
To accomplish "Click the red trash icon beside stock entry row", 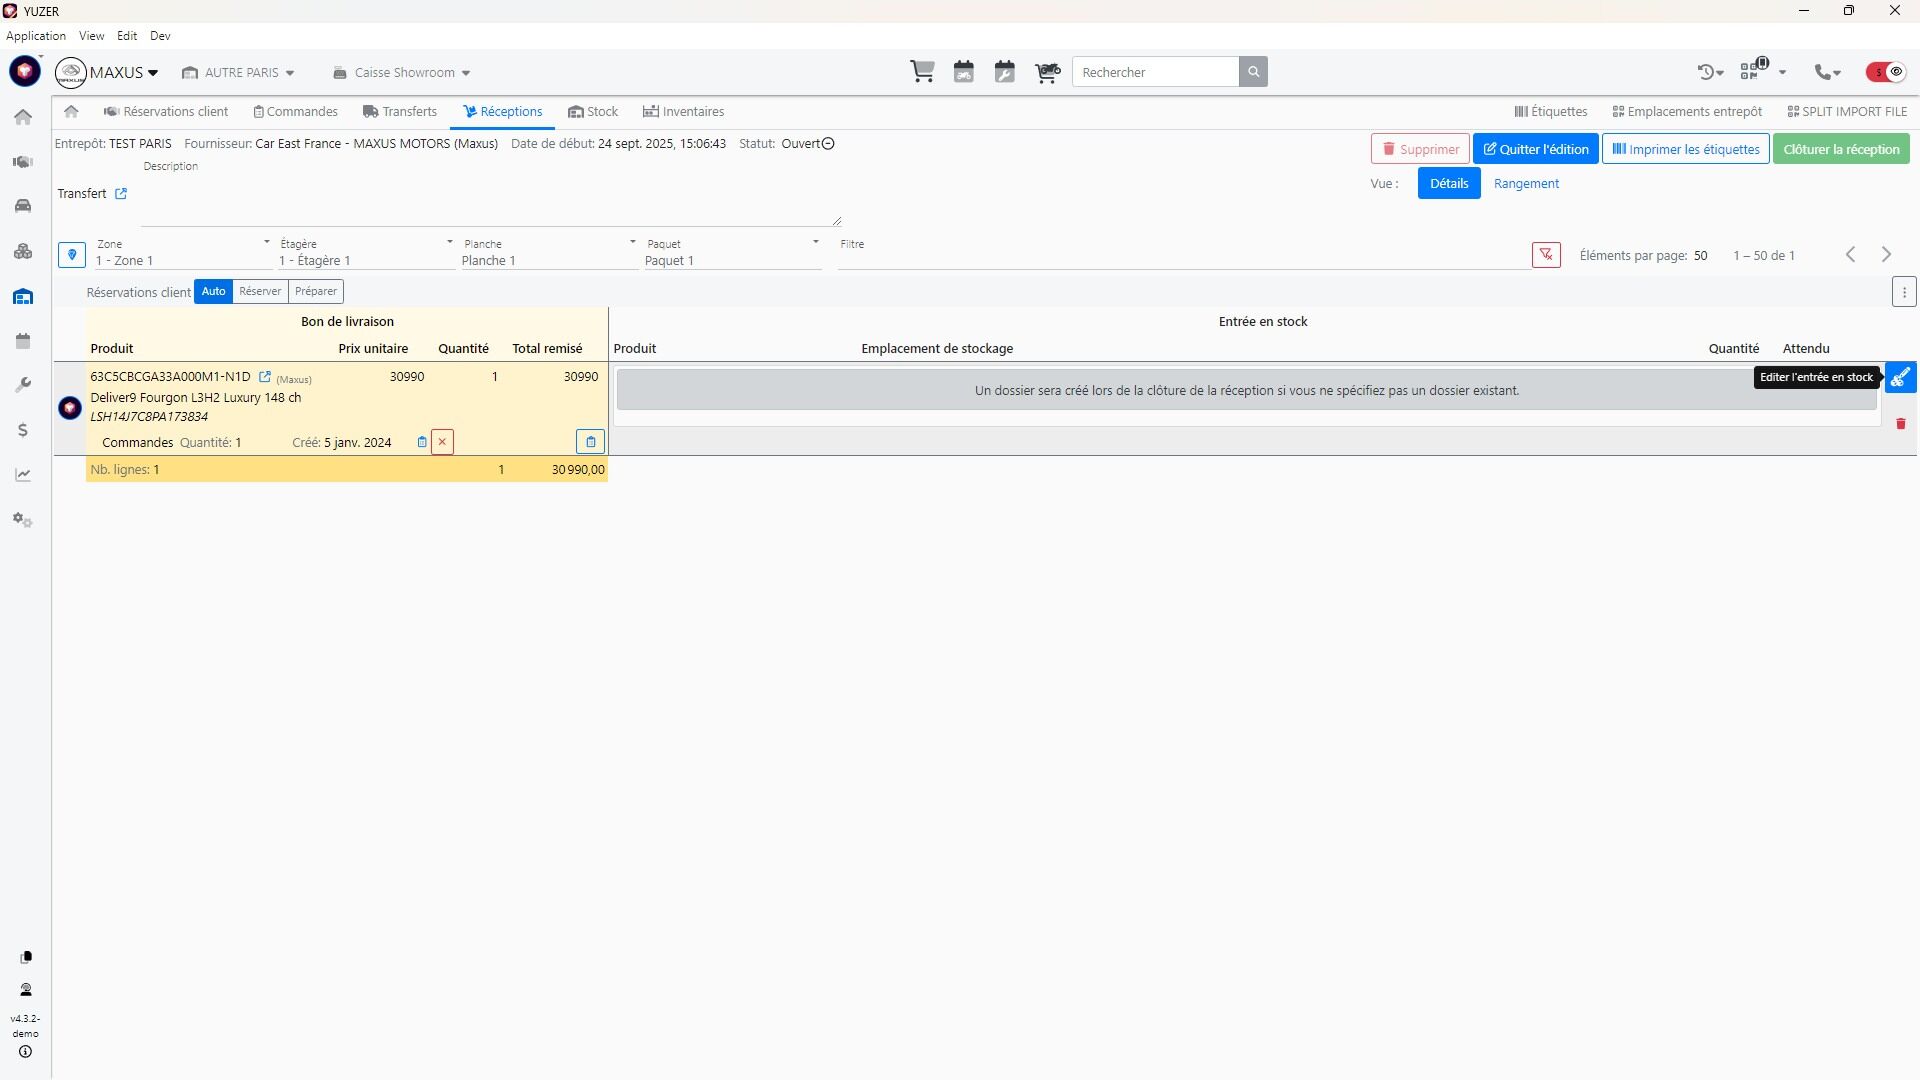I will [x=1901, y=424].
